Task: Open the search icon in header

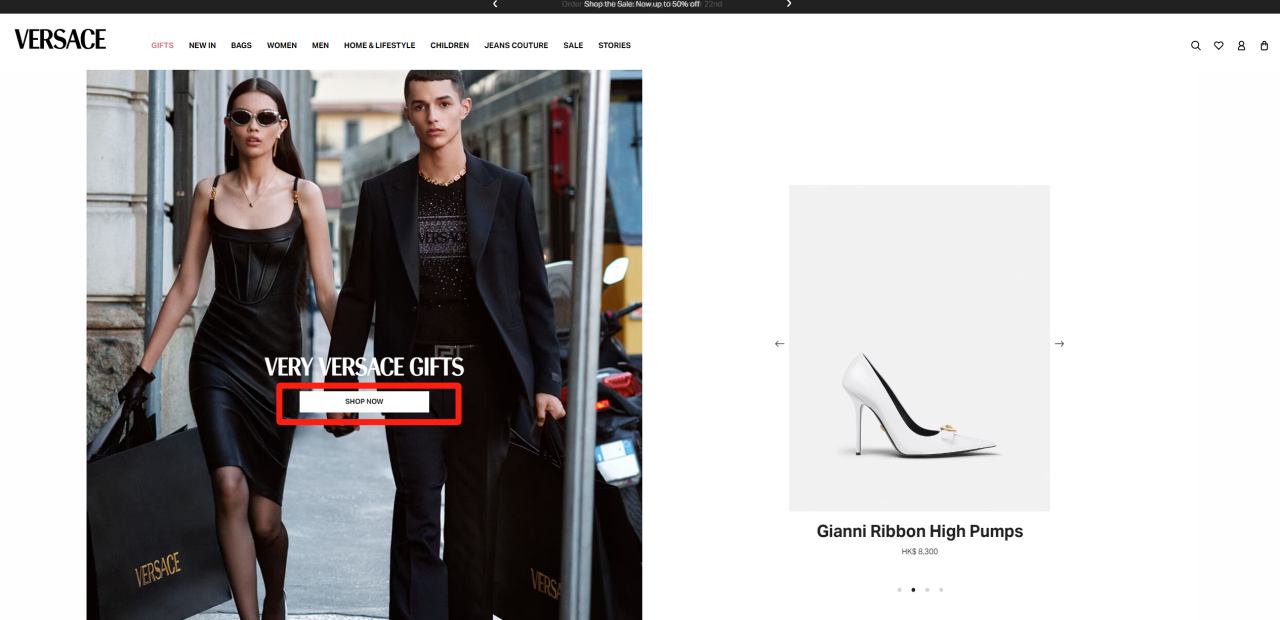Action: click(x=1195, y=45)
